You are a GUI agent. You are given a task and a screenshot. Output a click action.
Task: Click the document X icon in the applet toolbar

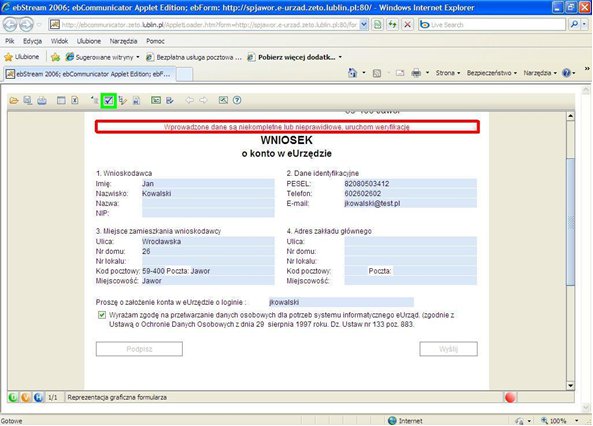(75, 100)
